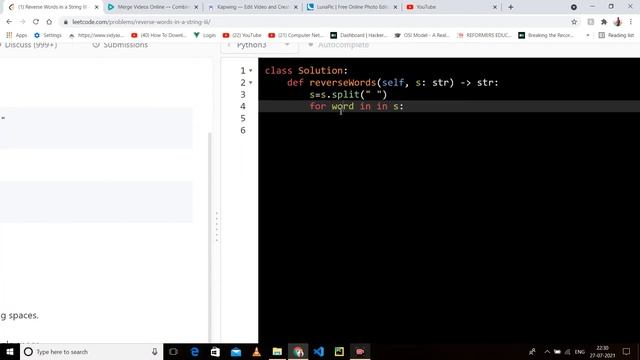Open PyCharm from the taskbar
Screen dimensions: 640x360
point(339,351)
